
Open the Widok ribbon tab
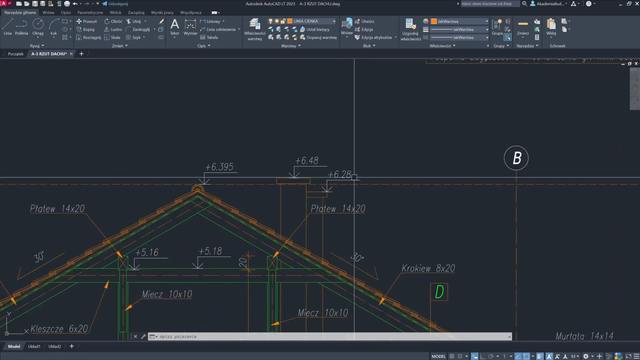116,13
